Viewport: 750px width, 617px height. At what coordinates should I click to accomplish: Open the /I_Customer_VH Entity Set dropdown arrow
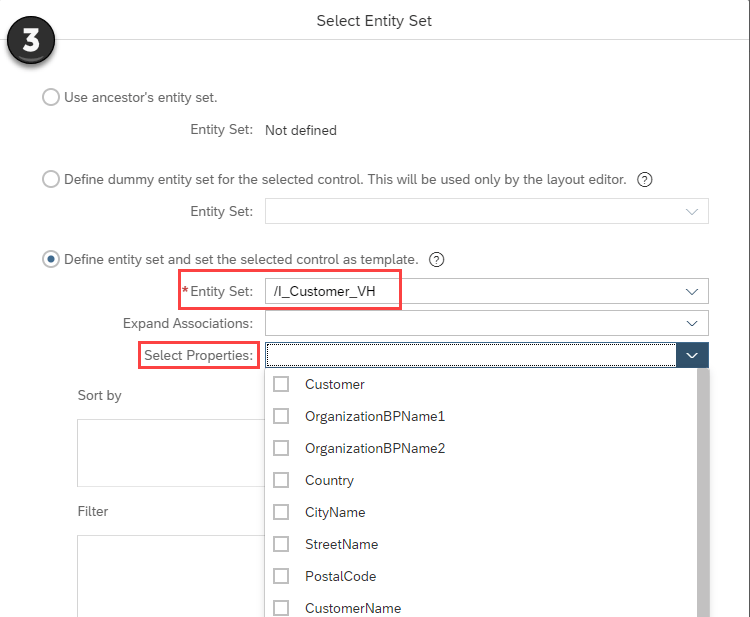691,292
